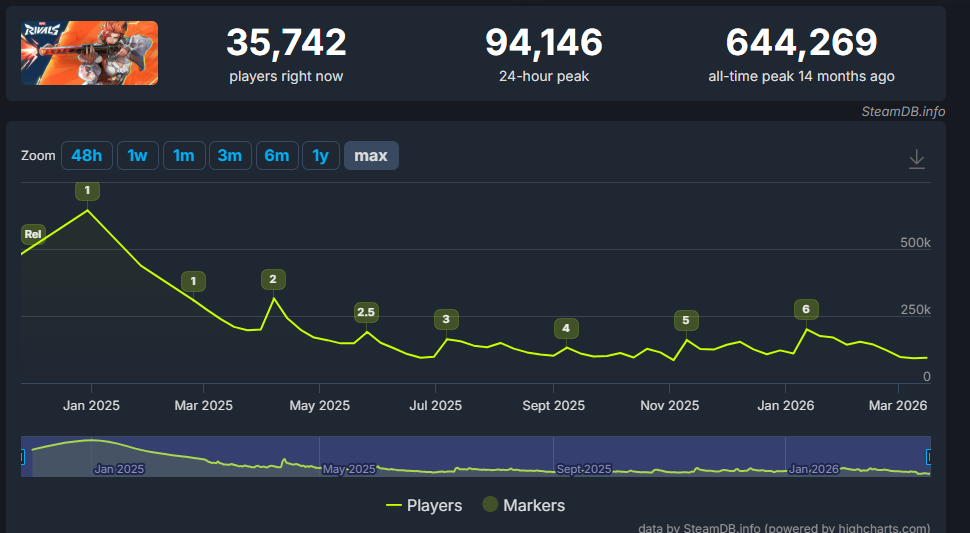
Task: Click season marker 2
Action: click(x=273, y=279)
